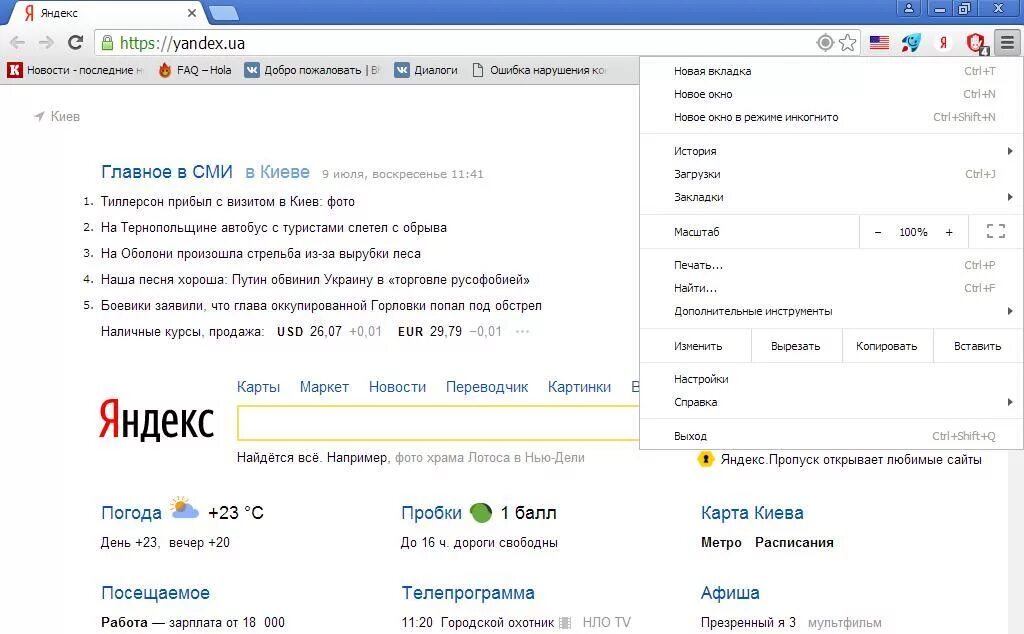The image size is (1024, 634).
Task: Close the Яндекс tab
Action: 191,13
